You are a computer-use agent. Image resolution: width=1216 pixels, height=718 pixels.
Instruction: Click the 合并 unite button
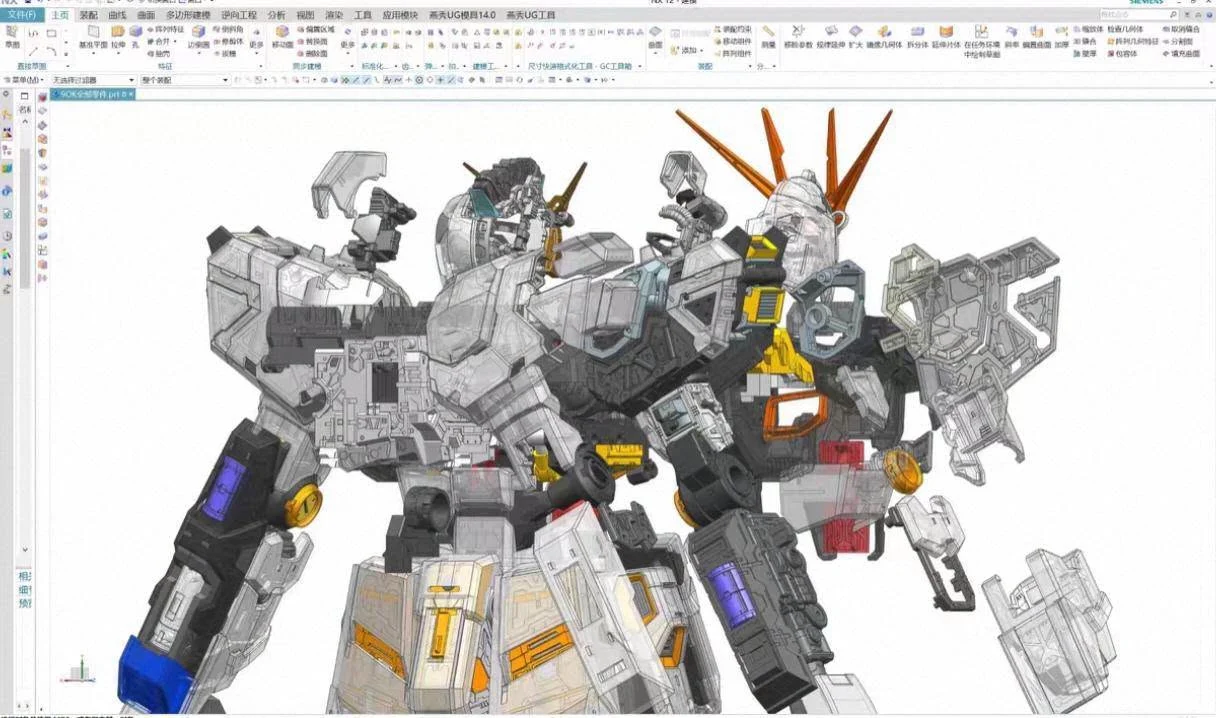coord(159,41)
